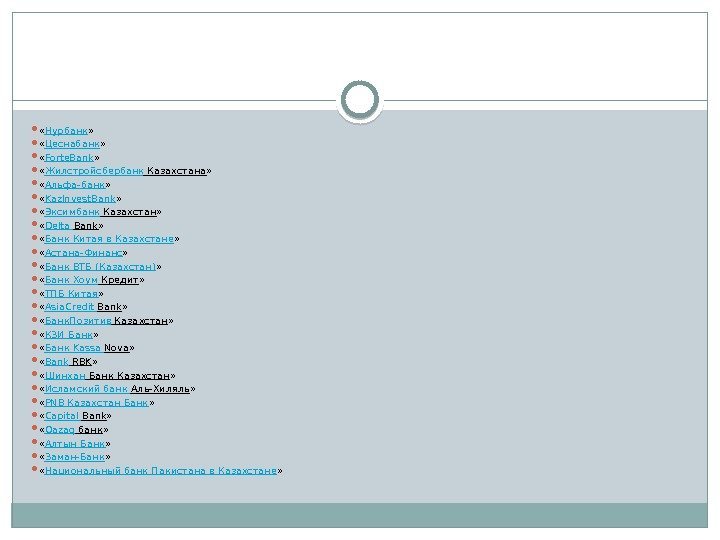720x540 pixels.
Task: Open the «Нурбанк» link
Action: (x=66, y=131)
